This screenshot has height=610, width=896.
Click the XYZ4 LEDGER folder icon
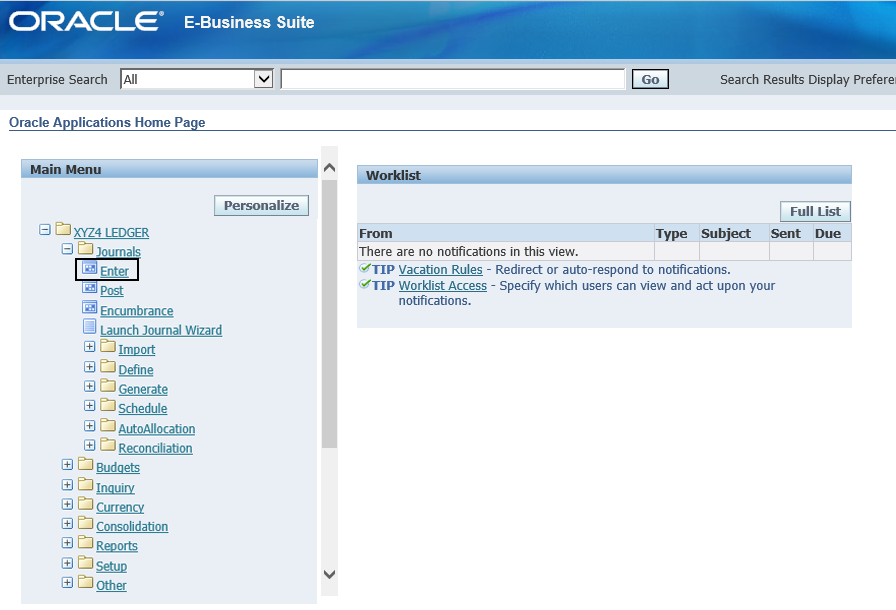point(63,229)
